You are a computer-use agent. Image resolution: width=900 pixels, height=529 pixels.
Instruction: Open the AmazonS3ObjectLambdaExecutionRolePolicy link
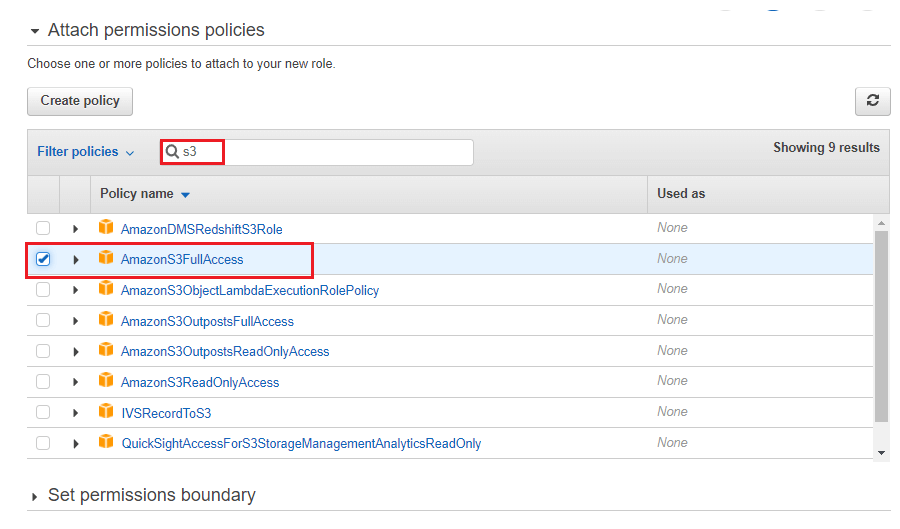point(250,290)
